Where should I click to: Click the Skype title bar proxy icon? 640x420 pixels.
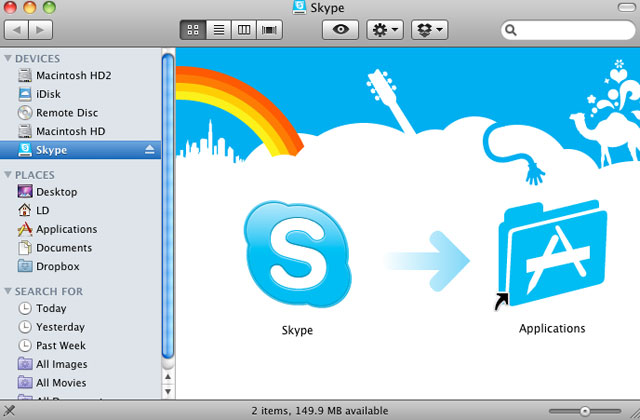299,7
